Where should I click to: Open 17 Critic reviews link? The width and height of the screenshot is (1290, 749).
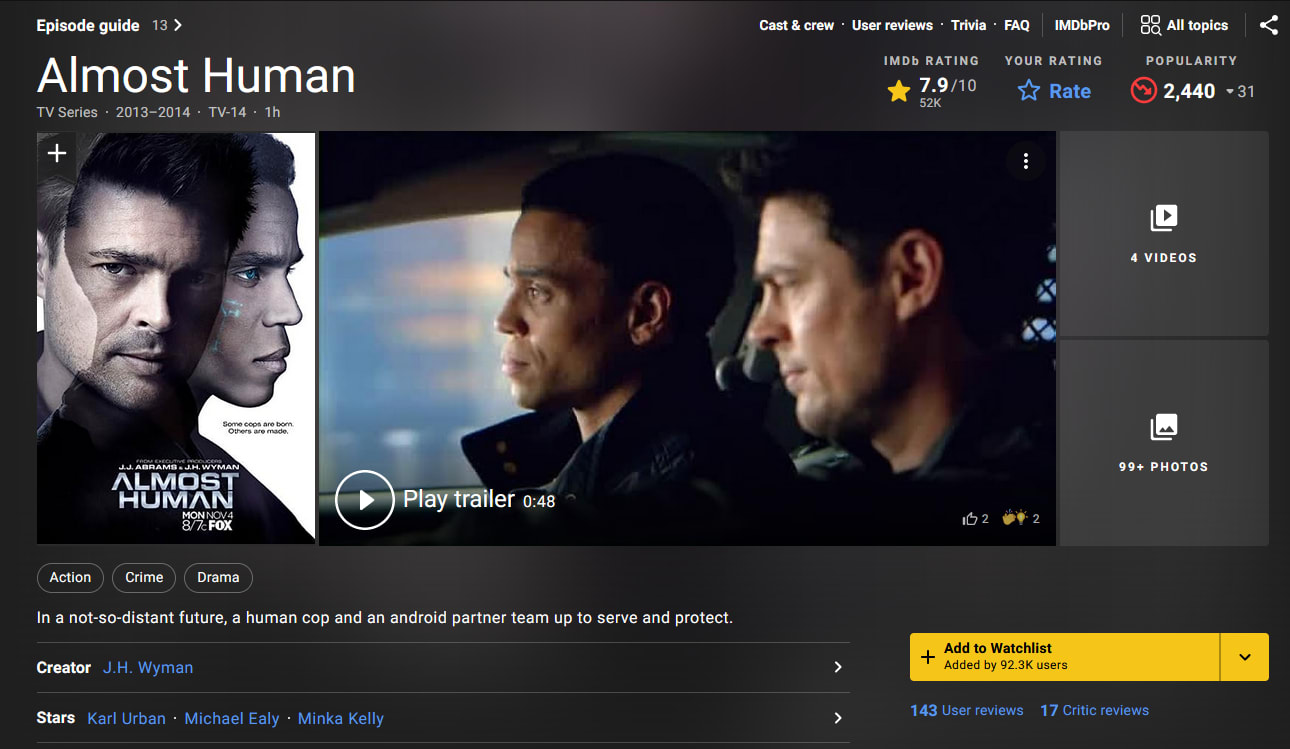pyautogui.click(x=1095, y=710)
